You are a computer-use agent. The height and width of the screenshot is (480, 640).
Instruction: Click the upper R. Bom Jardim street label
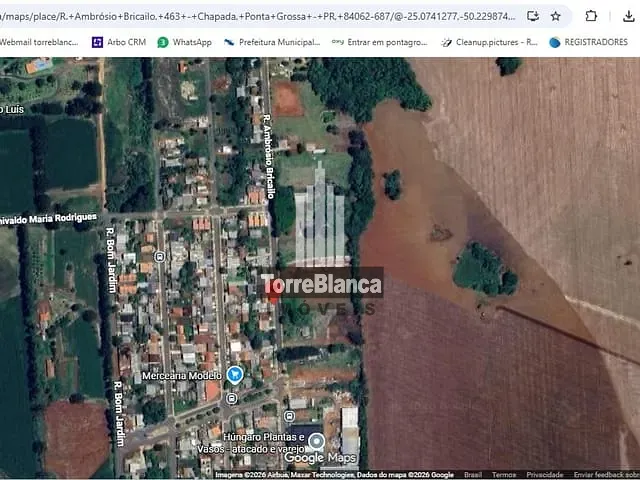(111, 260)
